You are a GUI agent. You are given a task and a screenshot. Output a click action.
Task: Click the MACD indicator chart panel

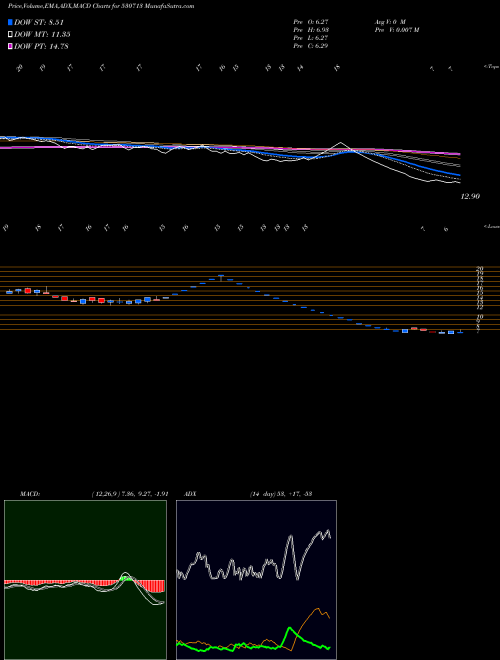85,580
